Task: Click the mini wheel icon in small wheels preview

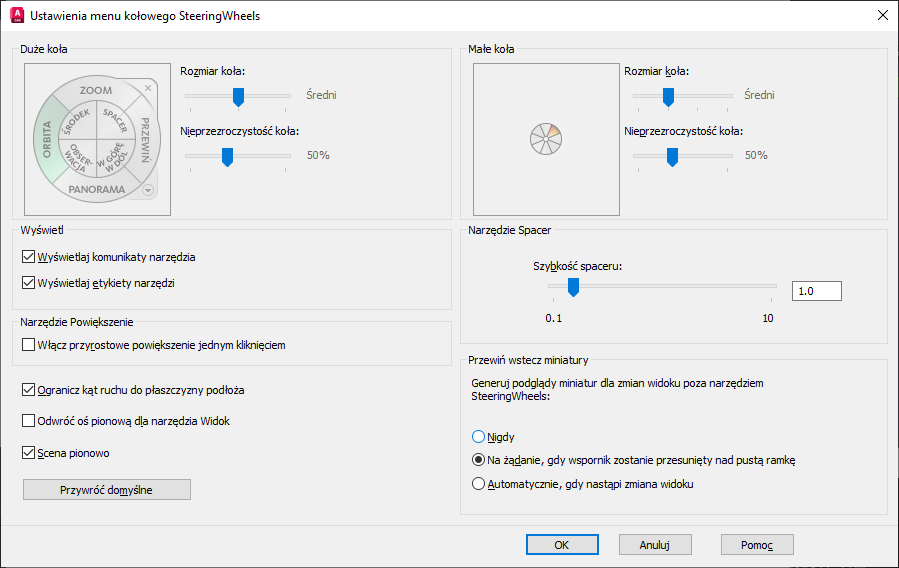Action: coord(546,139)
